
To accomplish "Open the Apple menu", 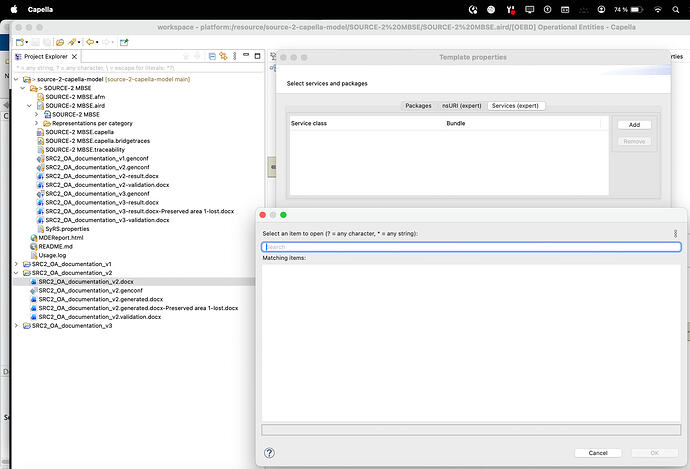I will [14, 9].
